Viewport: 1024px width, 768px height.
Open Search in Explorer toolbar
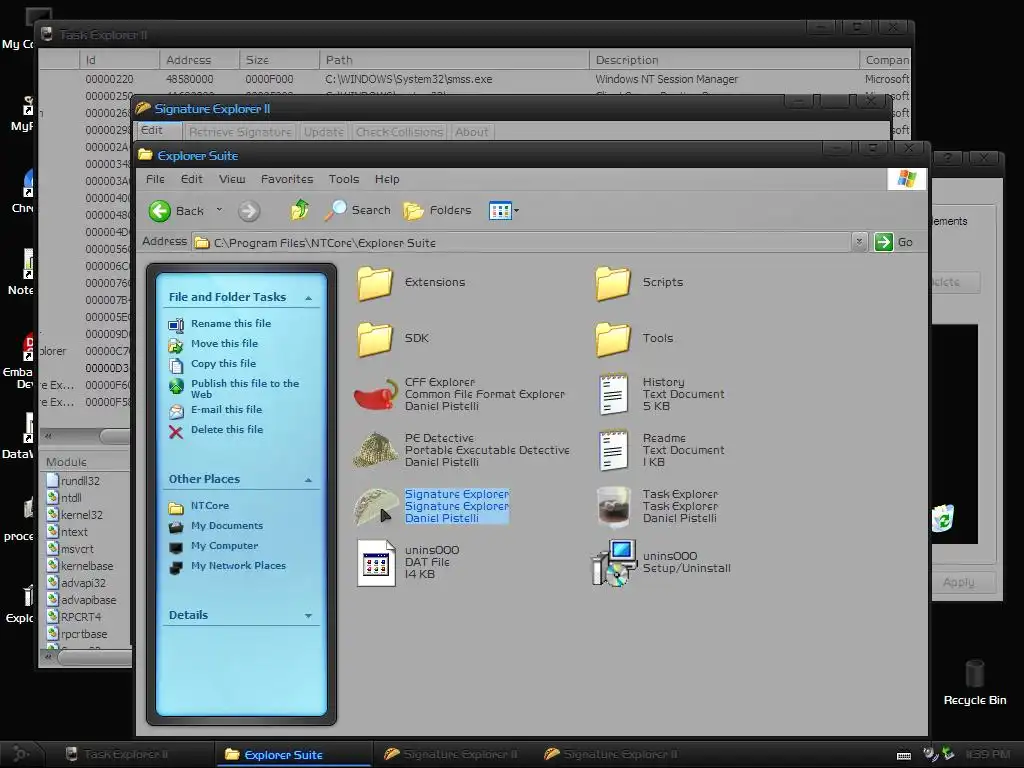358,210
